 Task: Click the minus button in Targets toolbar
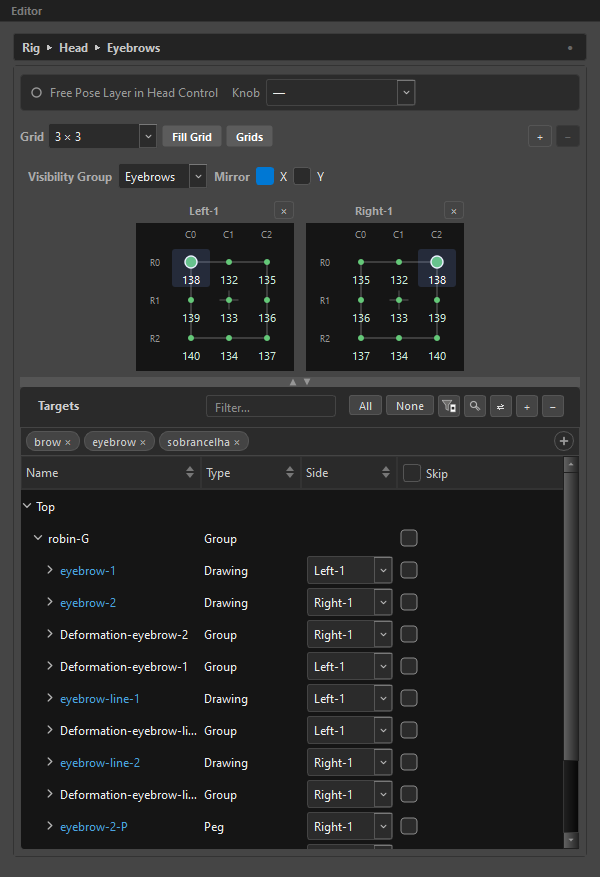tap(552, 406)
